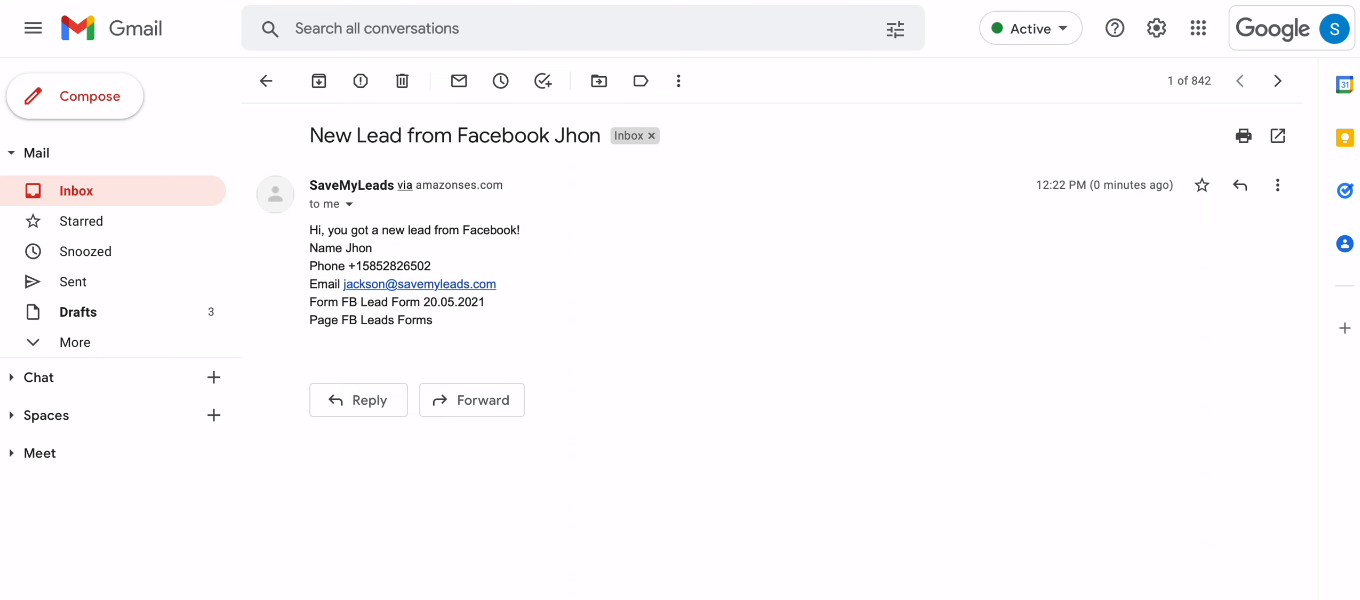Viewport: 1360px width, 600px height.
Task: Click the sender avatar picture
Action: click(275, 194)
